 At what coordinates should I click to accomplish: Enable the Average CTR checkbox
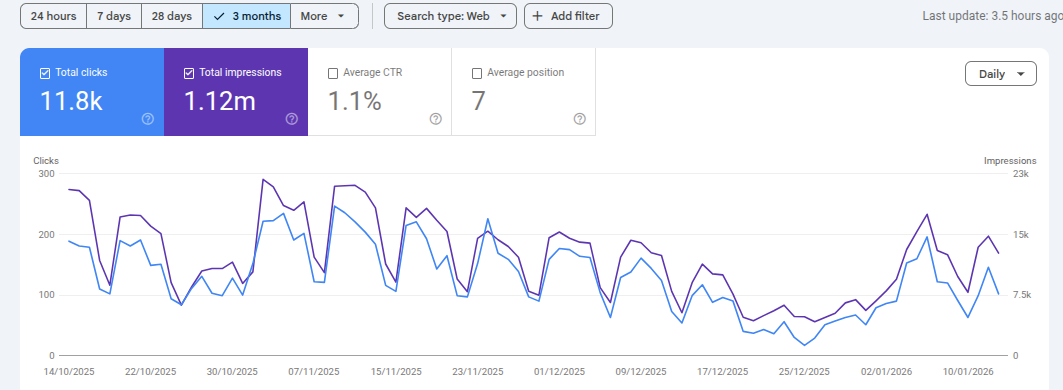[x=333, y=73]
